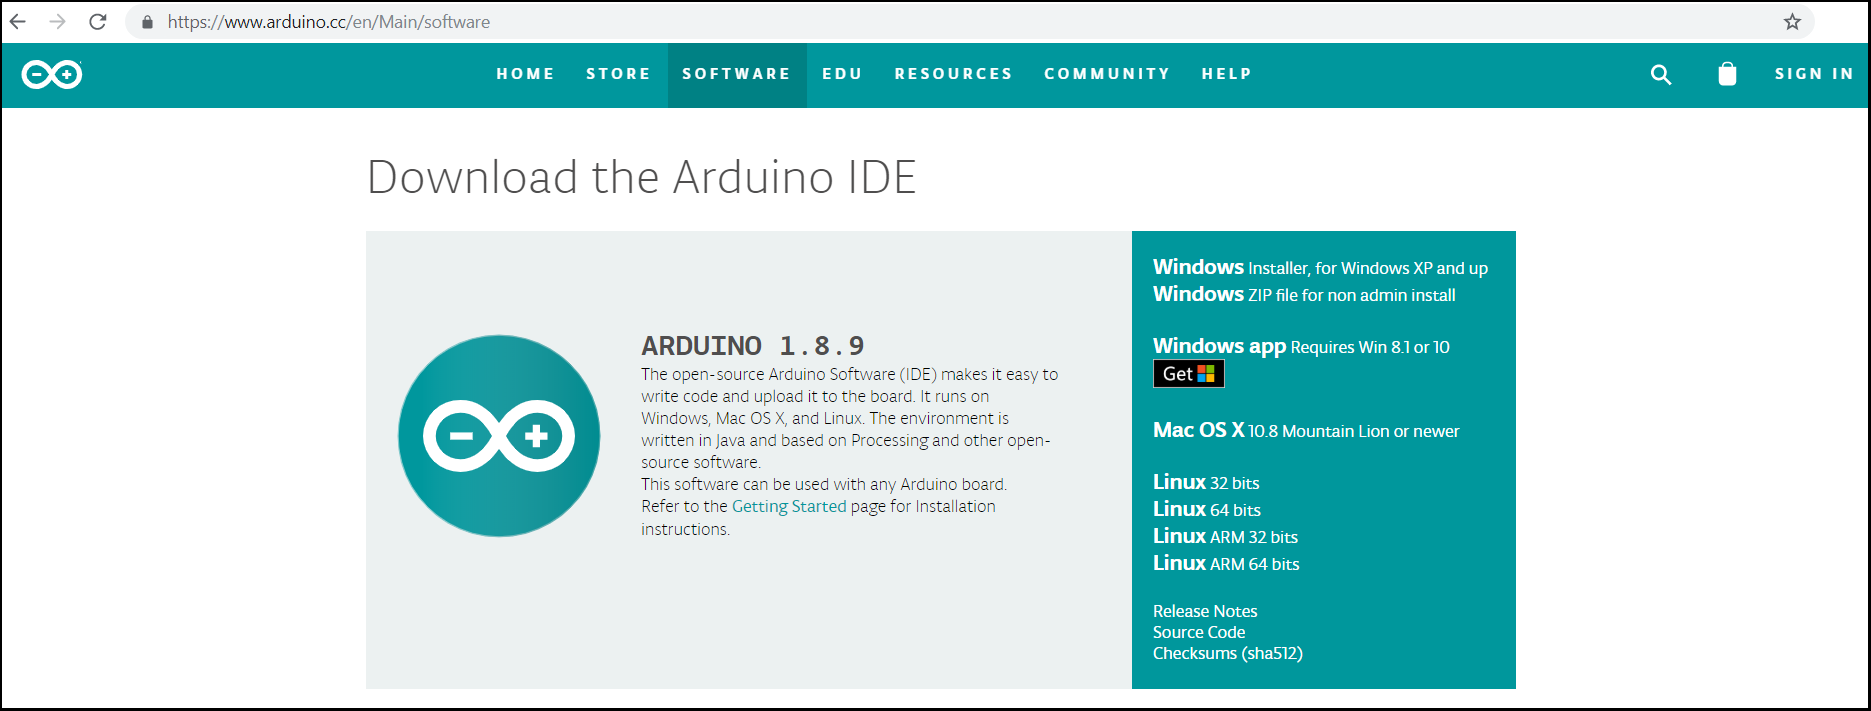This screenshot has height=711, width=1871.
Task: Open the shopping bag cart icon
Action: point(1727,74)
